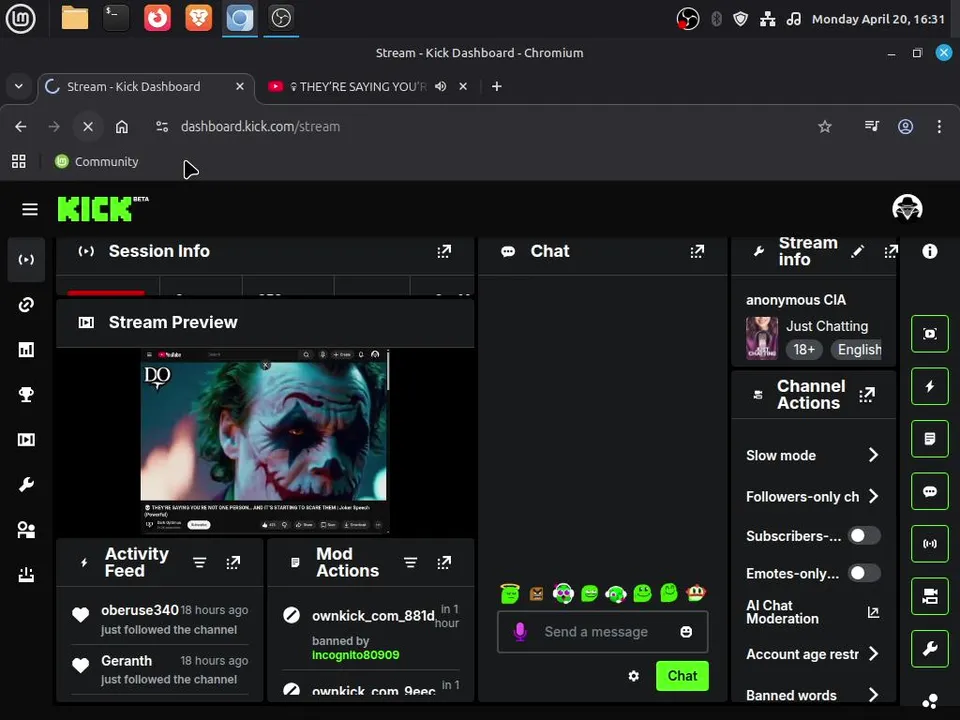Click the dashboard.kick.com address bar
The width and height of the screenshot is (960, 720).
(x=260, y=126)
